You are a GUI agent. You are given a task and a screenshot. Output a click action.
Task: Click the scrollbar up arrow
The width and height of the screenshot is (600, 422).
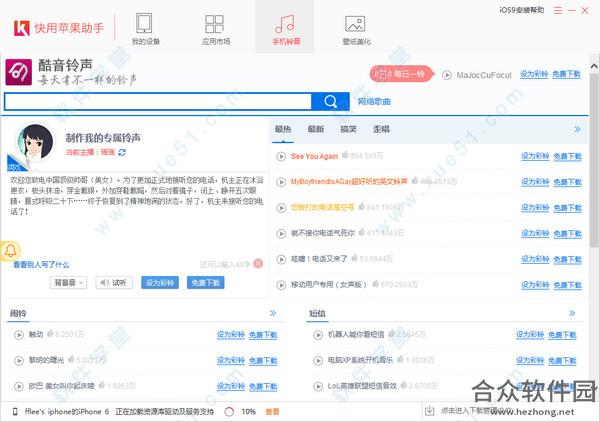594,67
